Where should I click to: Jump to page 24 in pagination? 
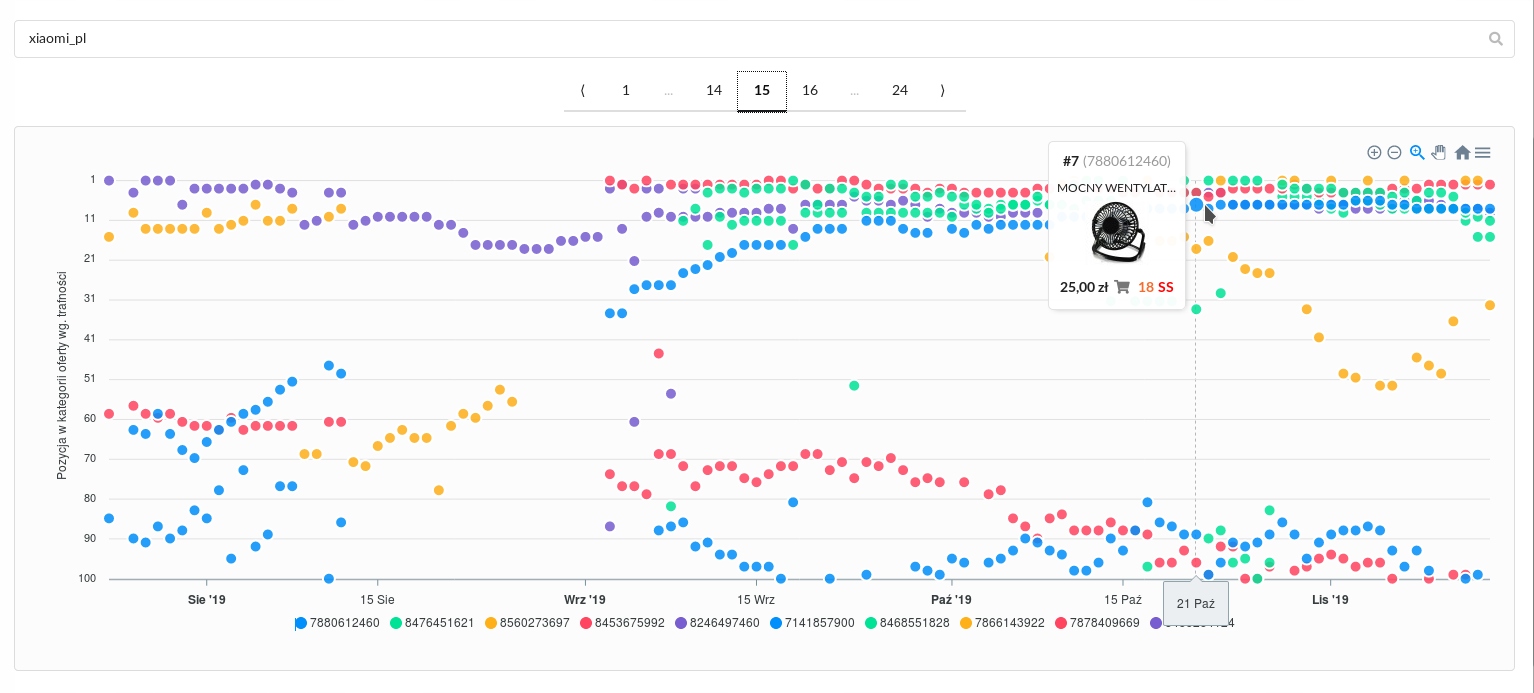point(900,90)
